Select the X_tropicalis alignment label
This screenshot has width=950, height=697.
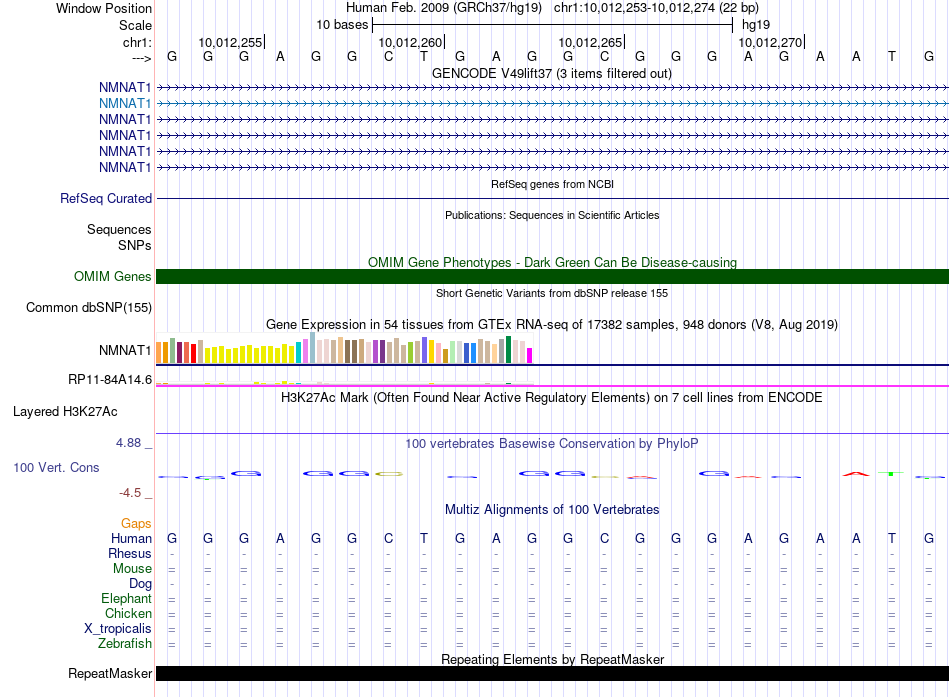(118, 629)
